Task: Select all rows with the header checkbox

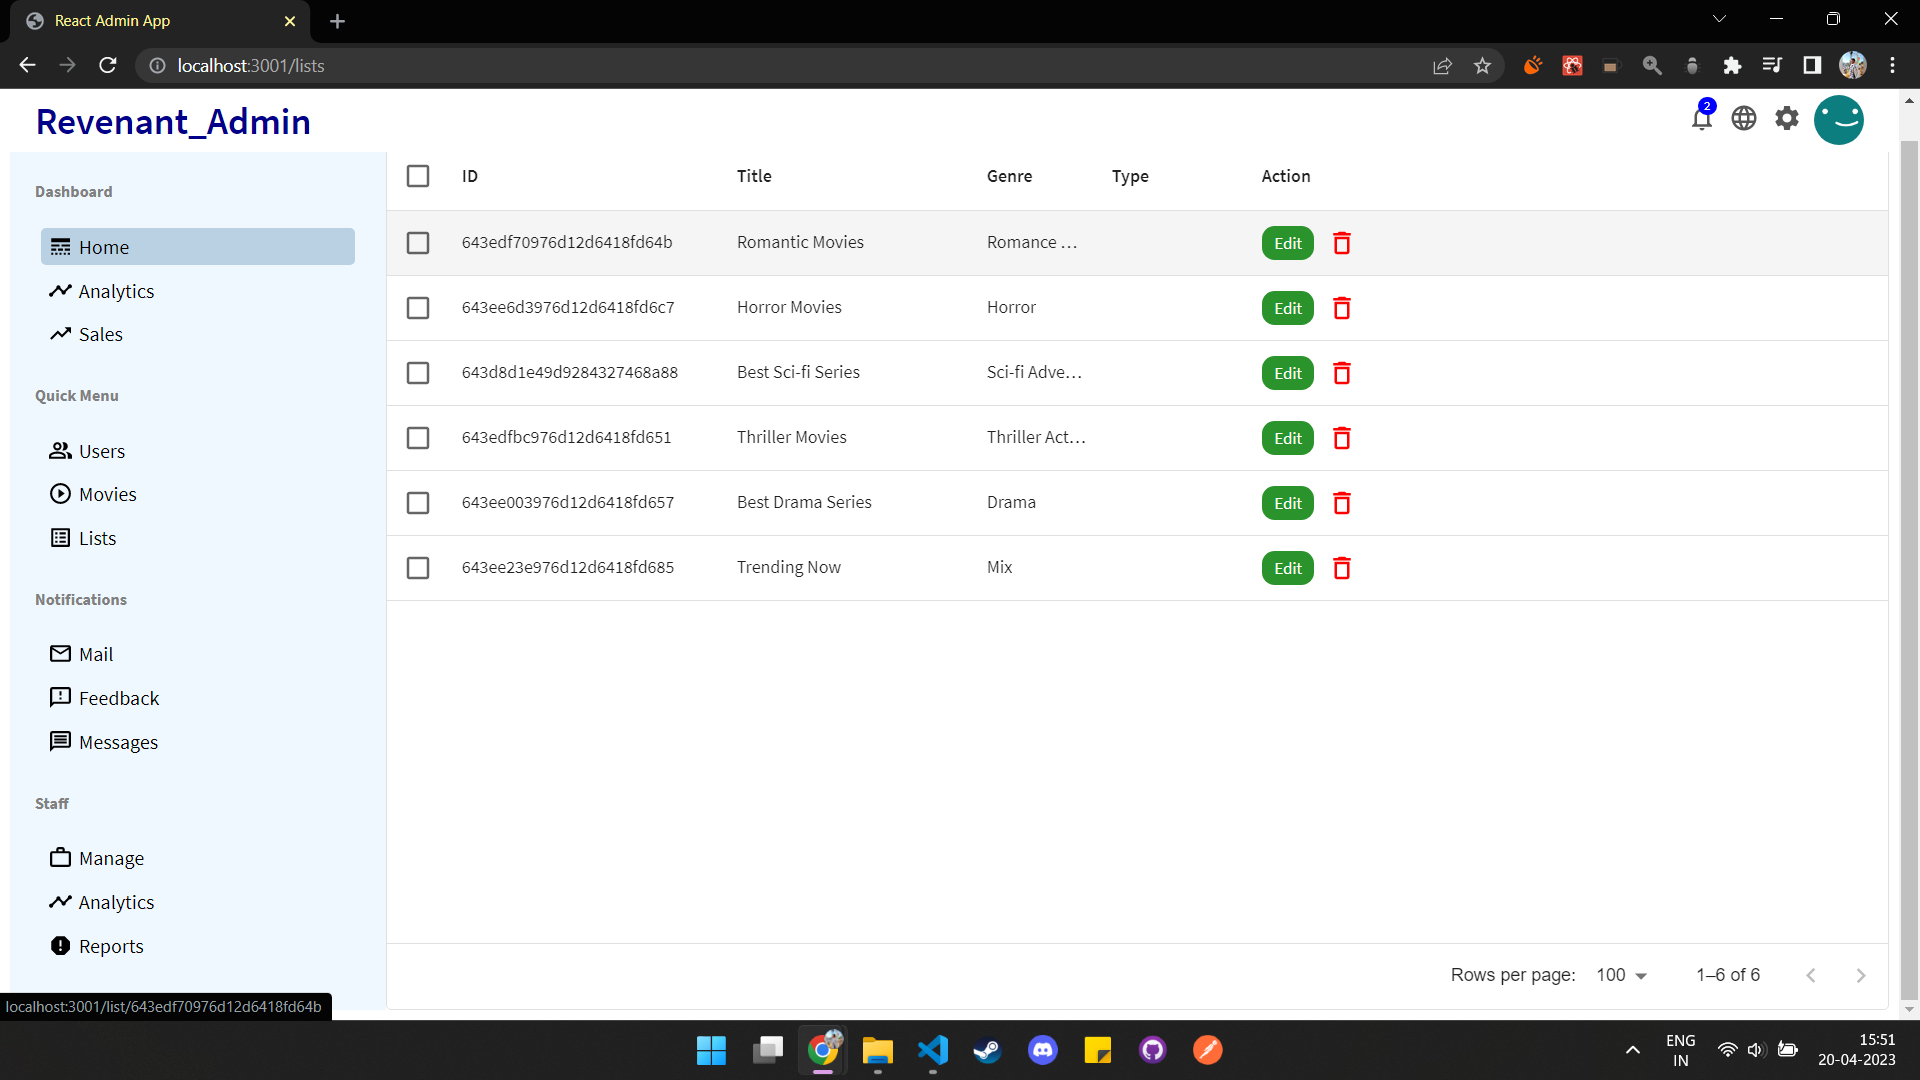Action: [418, 176]
